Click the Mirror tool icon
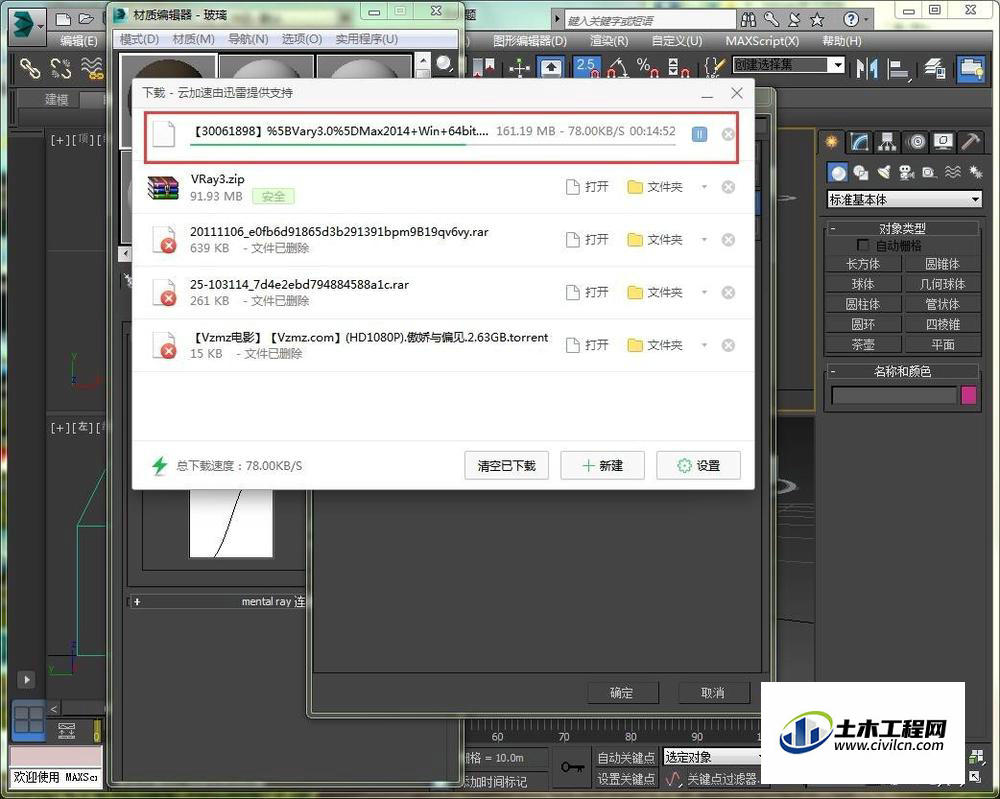Viewport: 1000px width, 799px height. pyautogui.click(x=866, y=68)
